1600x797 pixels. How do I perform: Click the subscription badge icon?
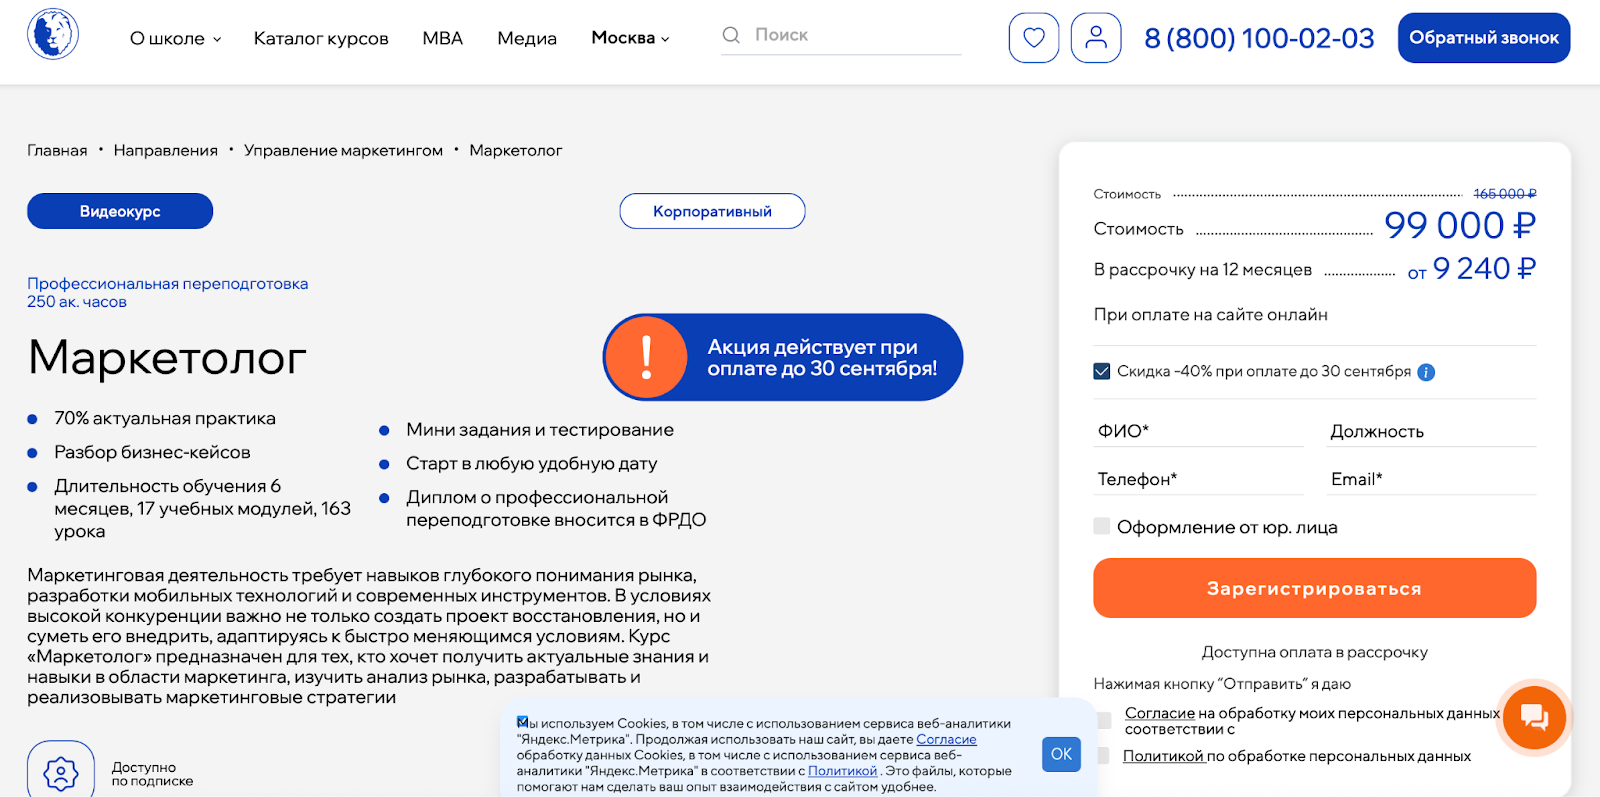[x=61, y=772]
